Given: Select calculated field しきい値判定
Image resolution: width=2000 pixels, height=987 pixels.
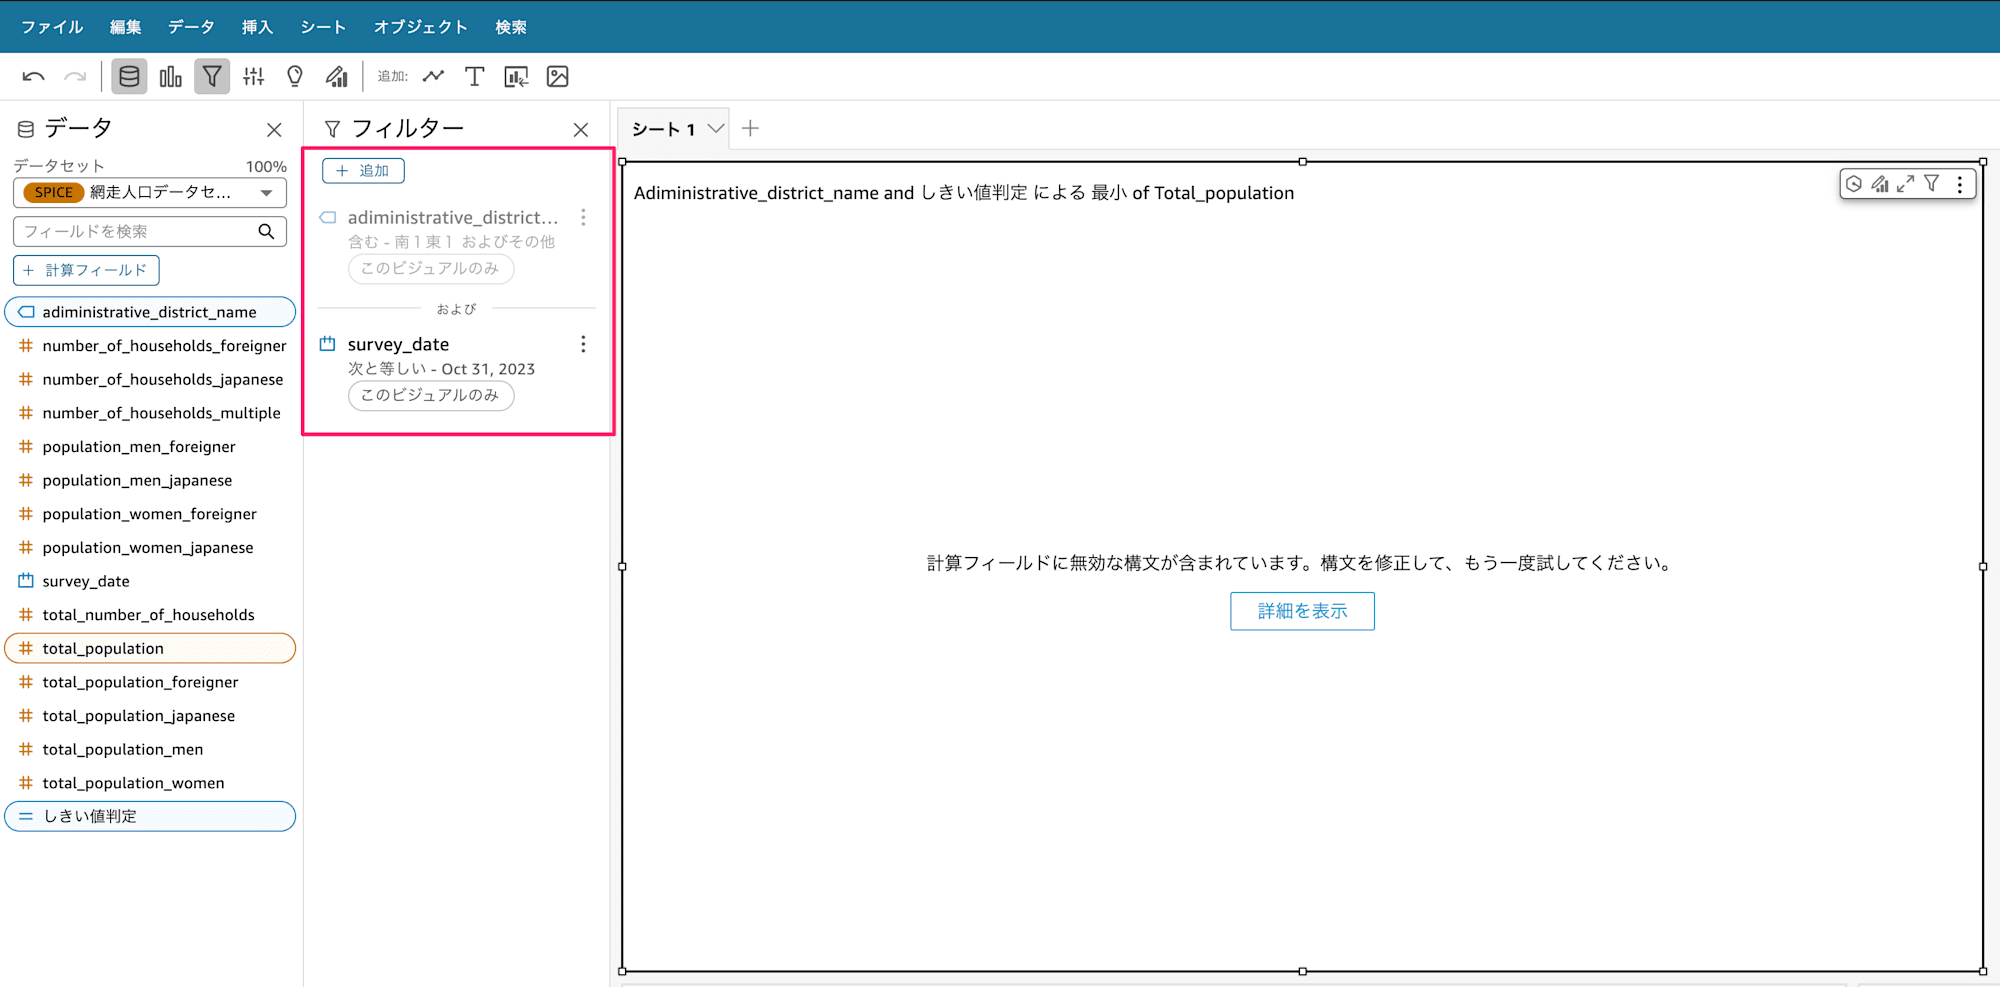Looking at the screenshot, I should [x=150, y=816].
